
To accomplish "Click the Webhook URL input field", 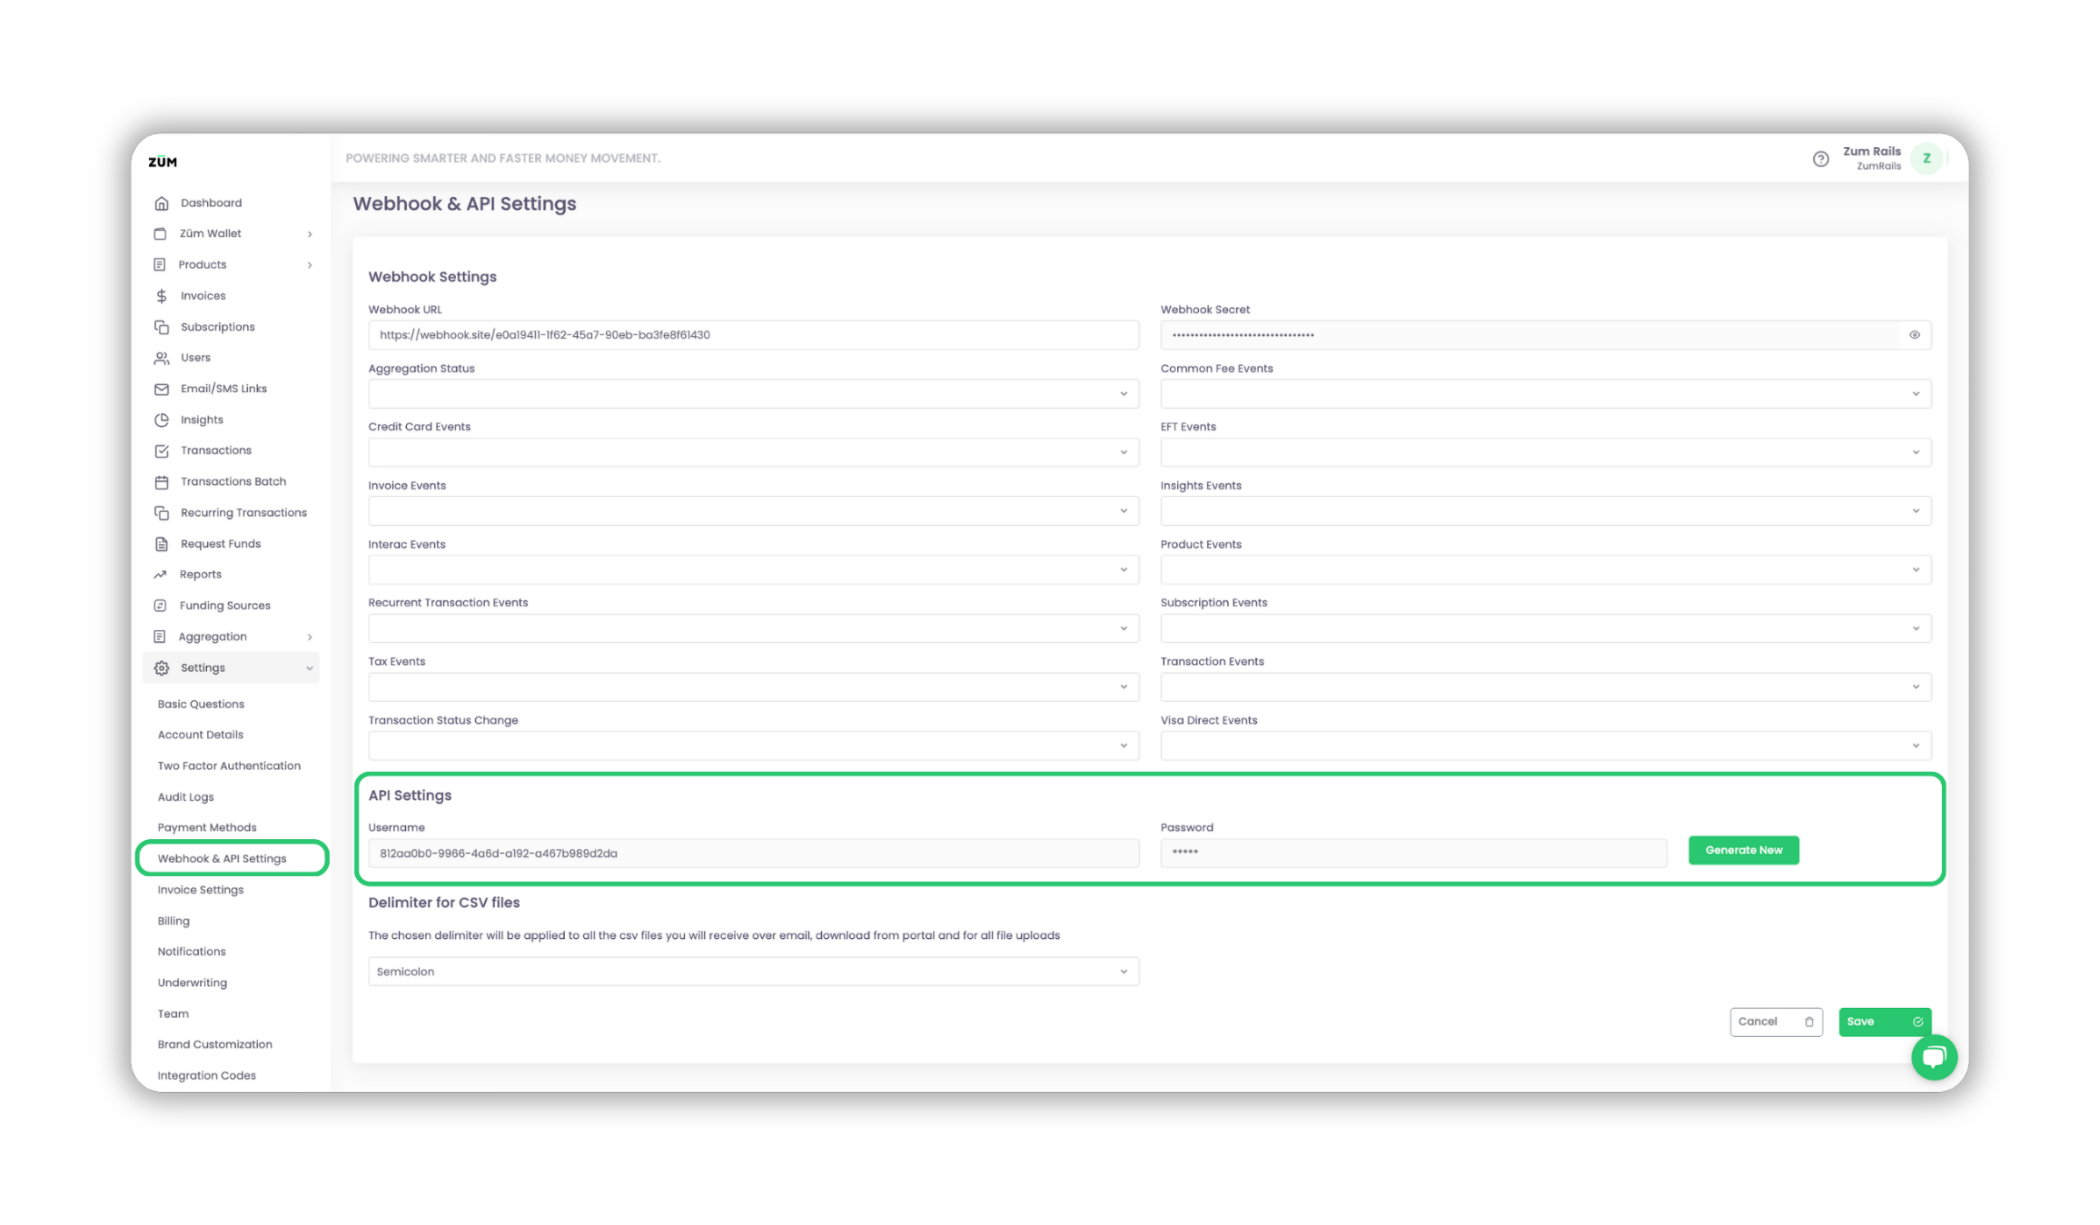I will click(x=753, y=335).
